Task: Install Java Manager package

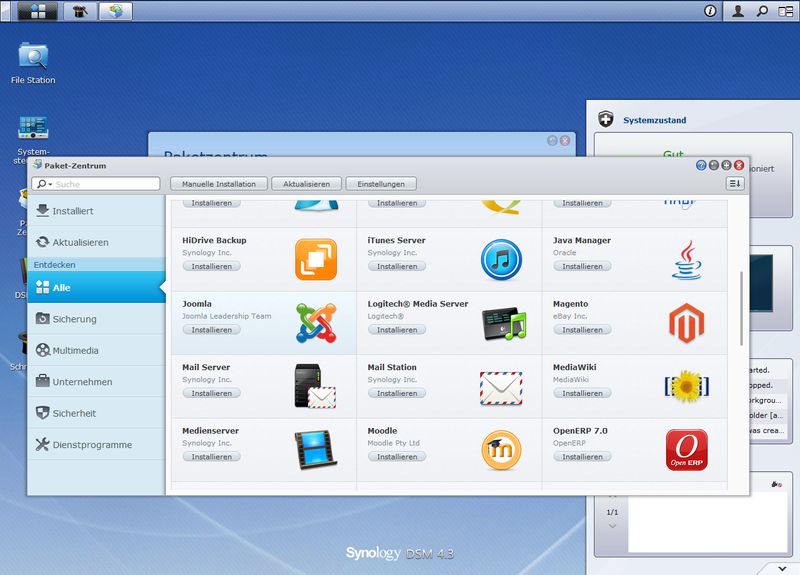Action: (x=582, y=266)
